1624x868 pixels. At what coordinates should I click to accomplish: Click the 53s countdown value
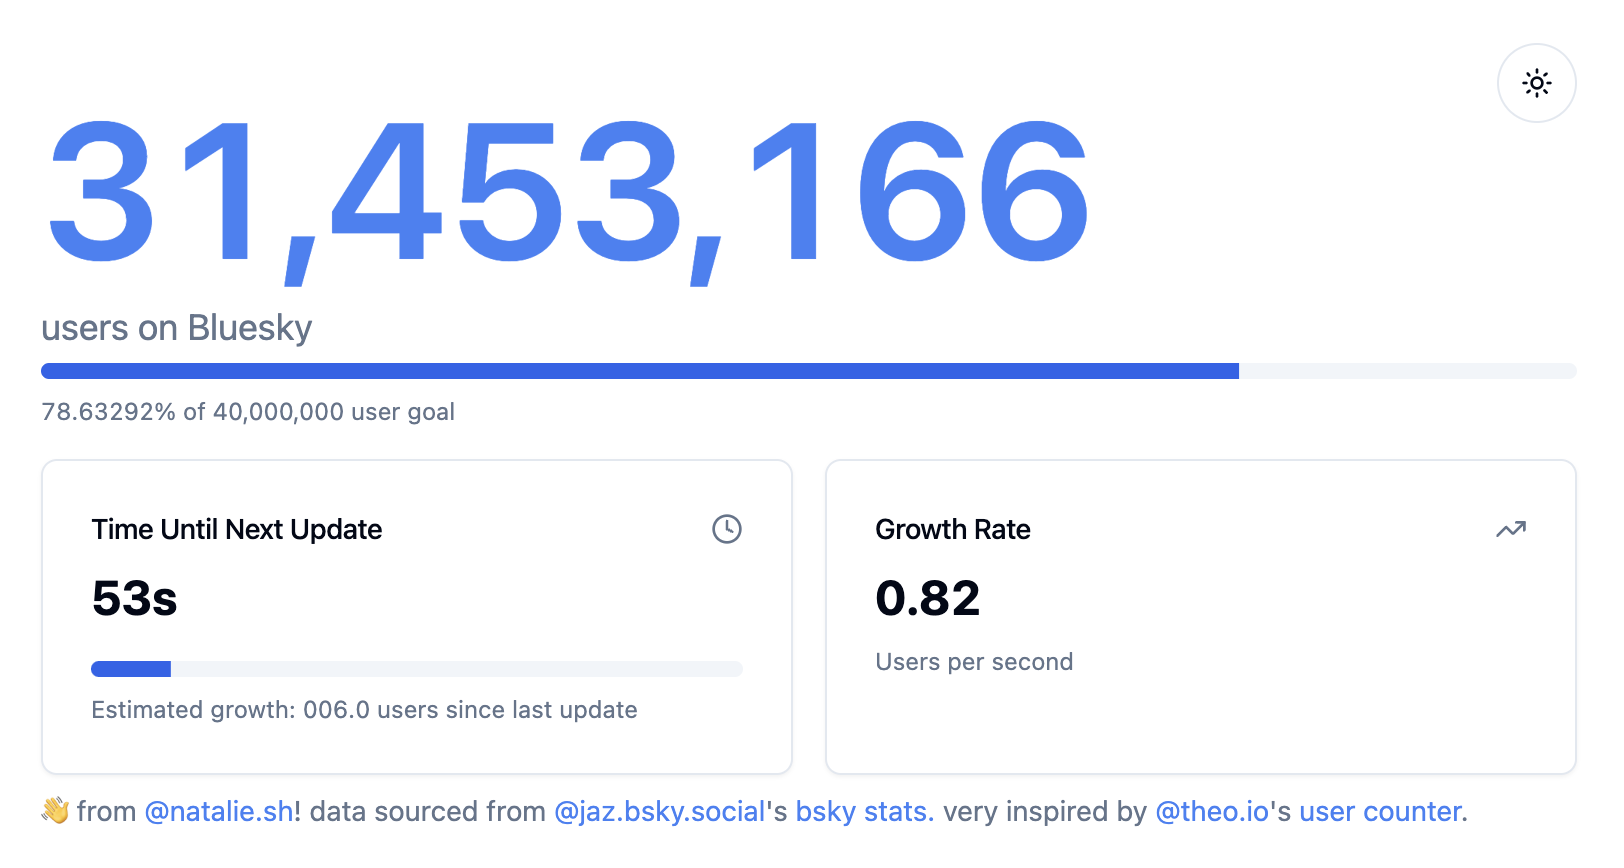click(x=134, y=598)
